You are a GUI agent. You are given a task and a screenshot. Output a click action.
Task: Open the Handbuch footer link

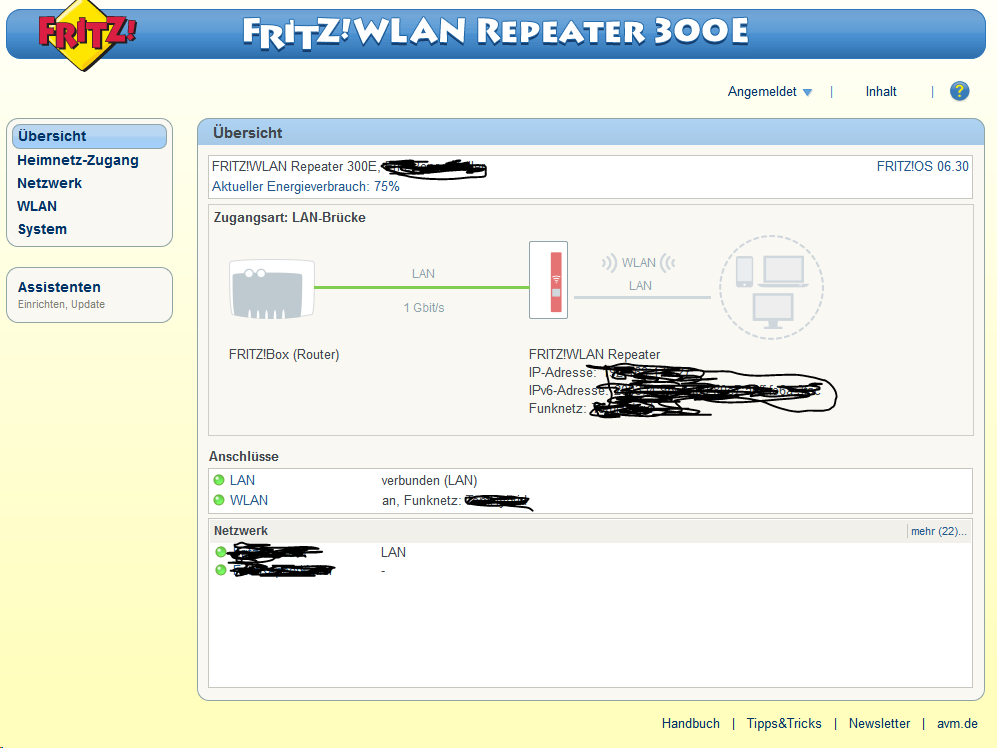691,723
